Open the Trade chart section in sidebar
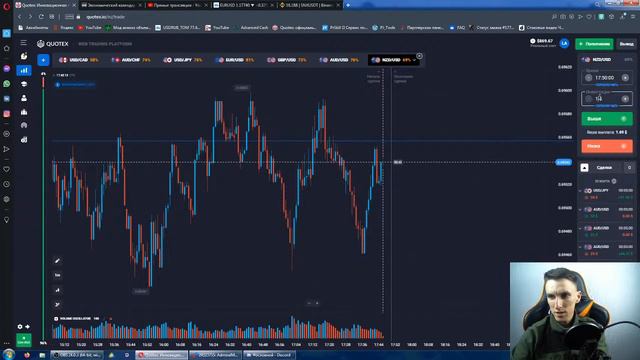 pyautogui.click(x=24, y=70)
